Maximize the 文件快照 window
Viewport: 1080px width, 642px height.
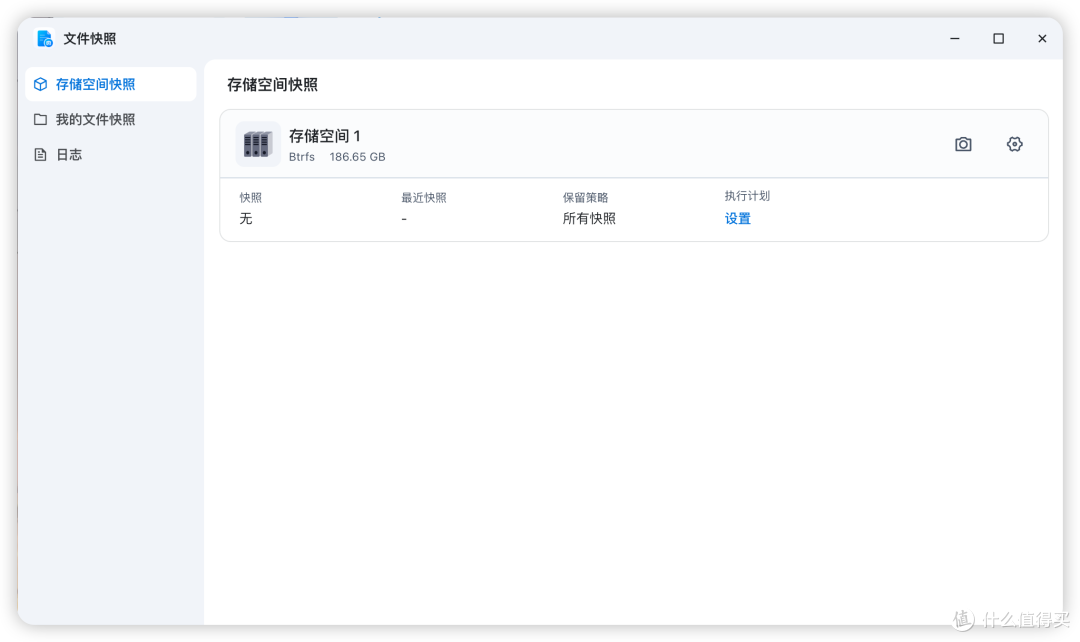coord(998,39)
